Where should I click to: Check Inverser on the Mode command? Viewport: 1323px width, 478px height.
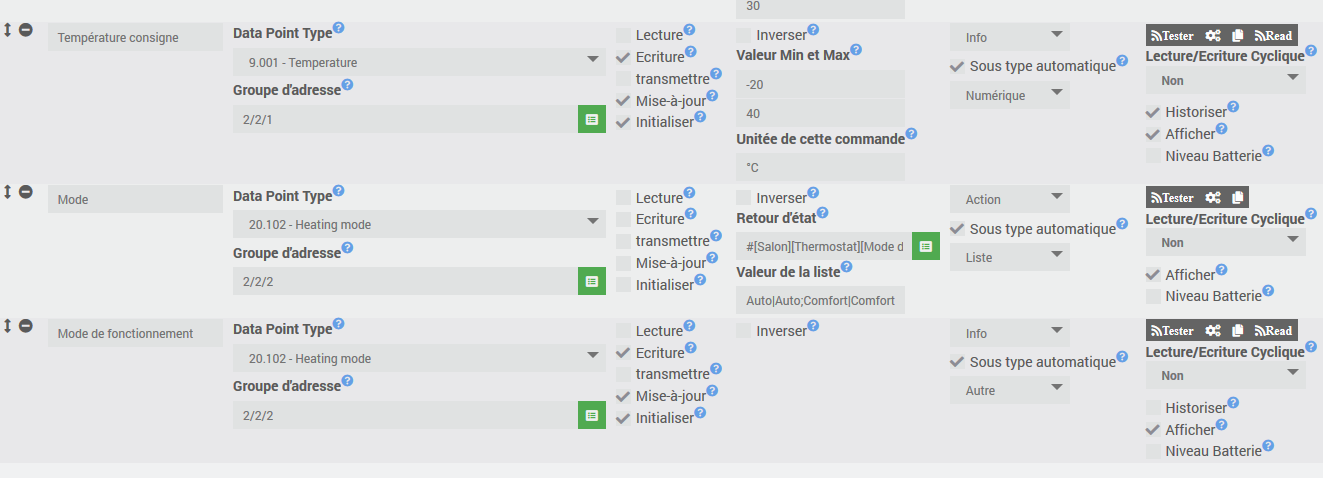(x=744, y=198)
